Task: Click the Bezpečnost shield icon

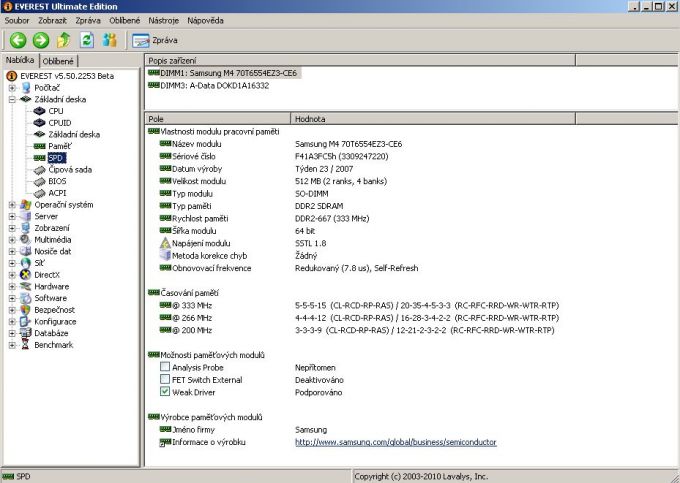Action: point(26,310)
